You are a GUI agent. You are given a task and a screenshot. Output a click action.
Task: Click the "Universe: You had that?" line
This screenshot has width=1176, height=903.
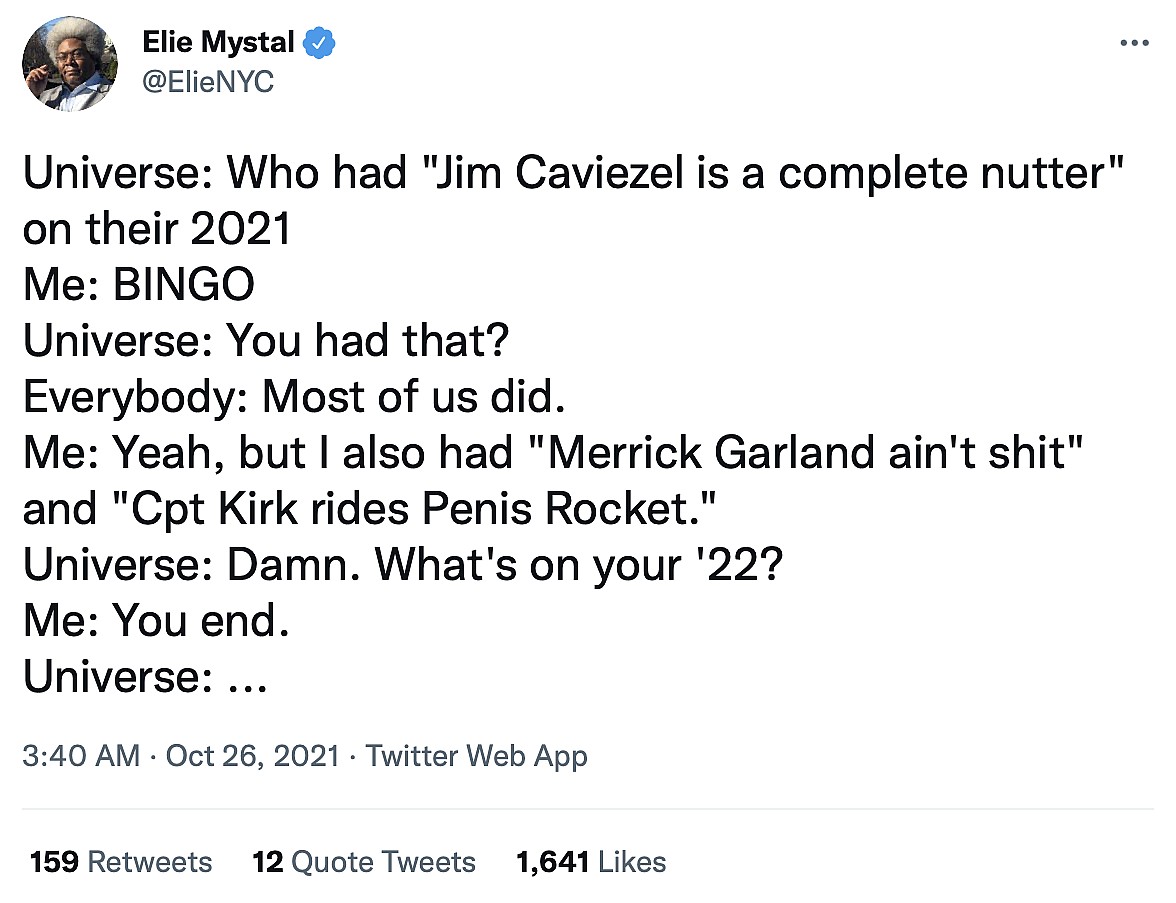point(267,342)
